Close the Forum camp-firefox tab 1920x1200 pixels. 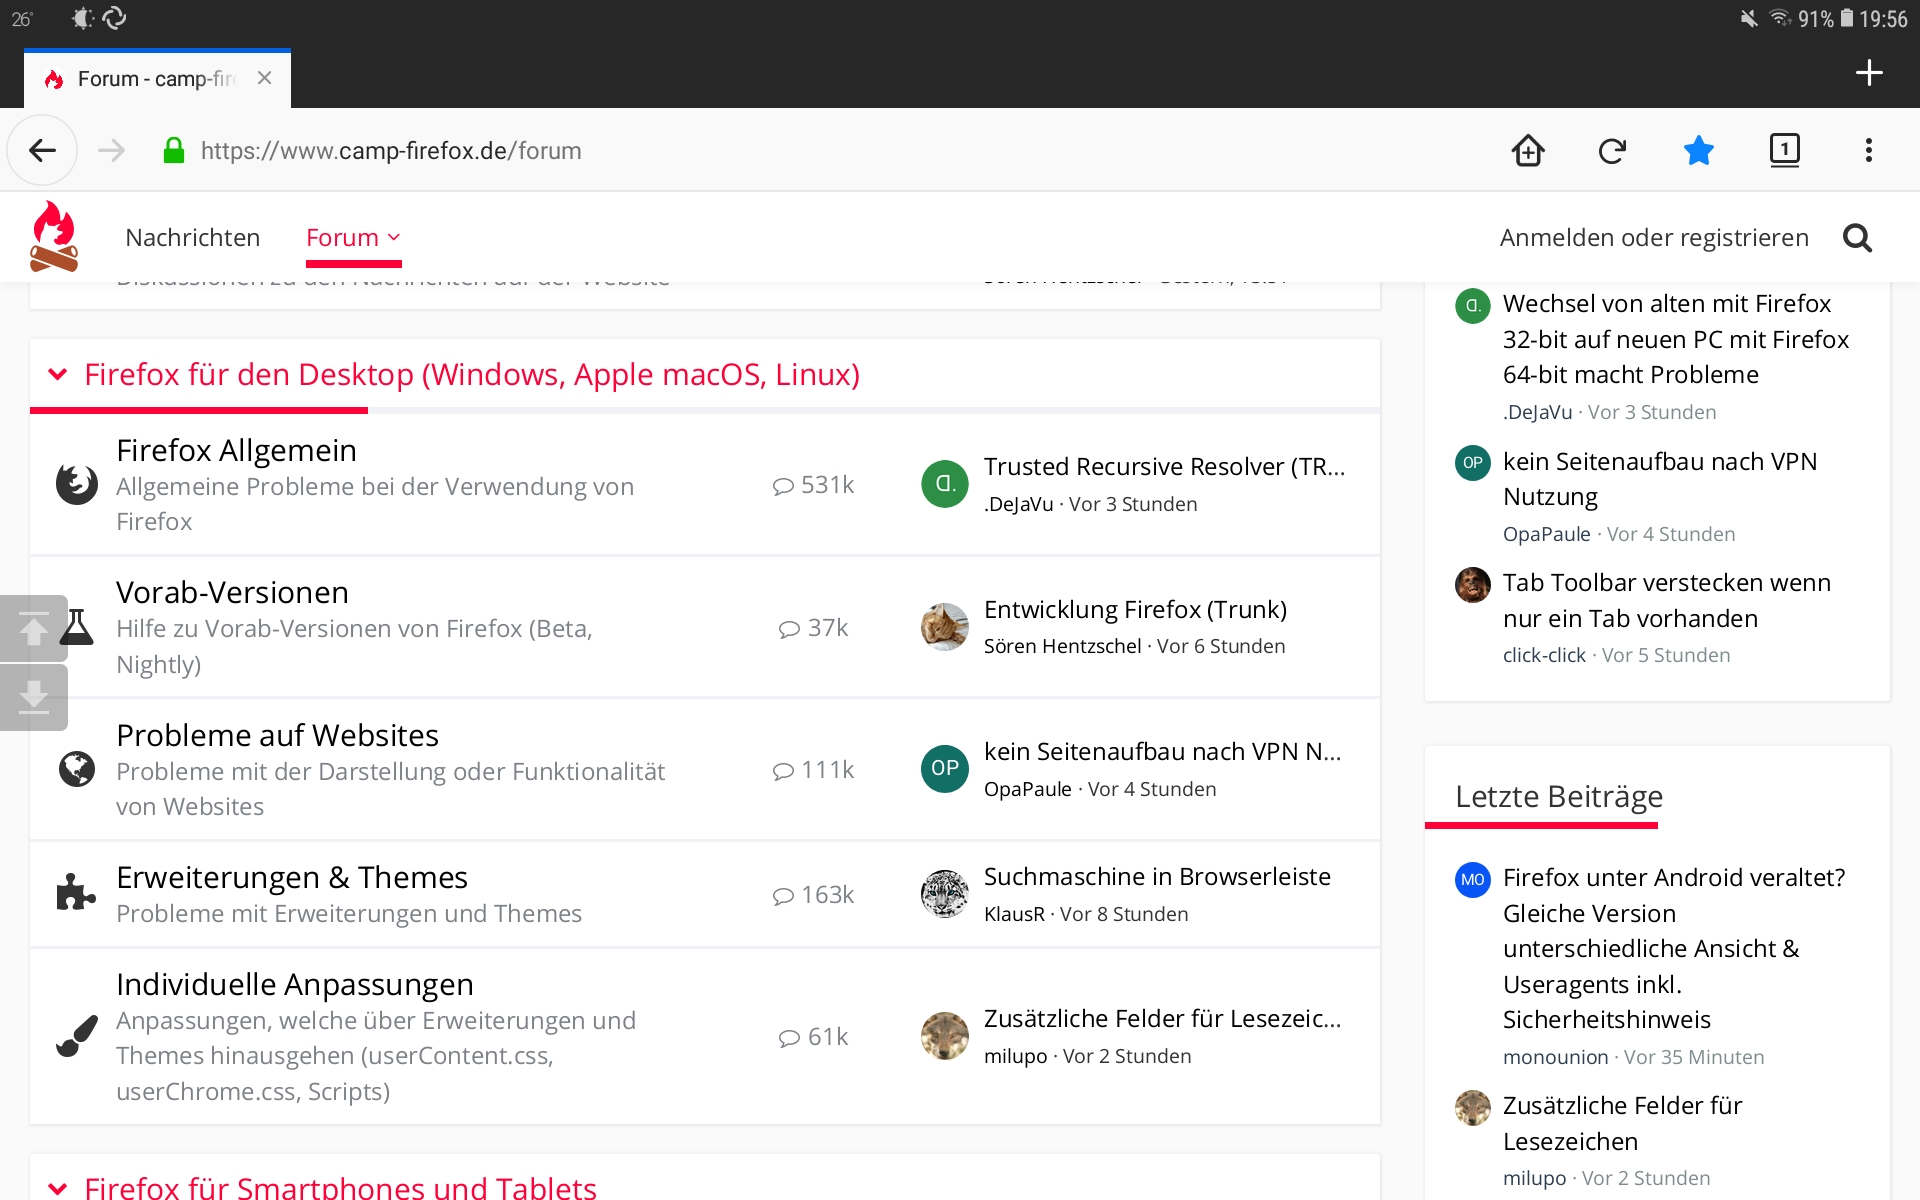(264, 78)
